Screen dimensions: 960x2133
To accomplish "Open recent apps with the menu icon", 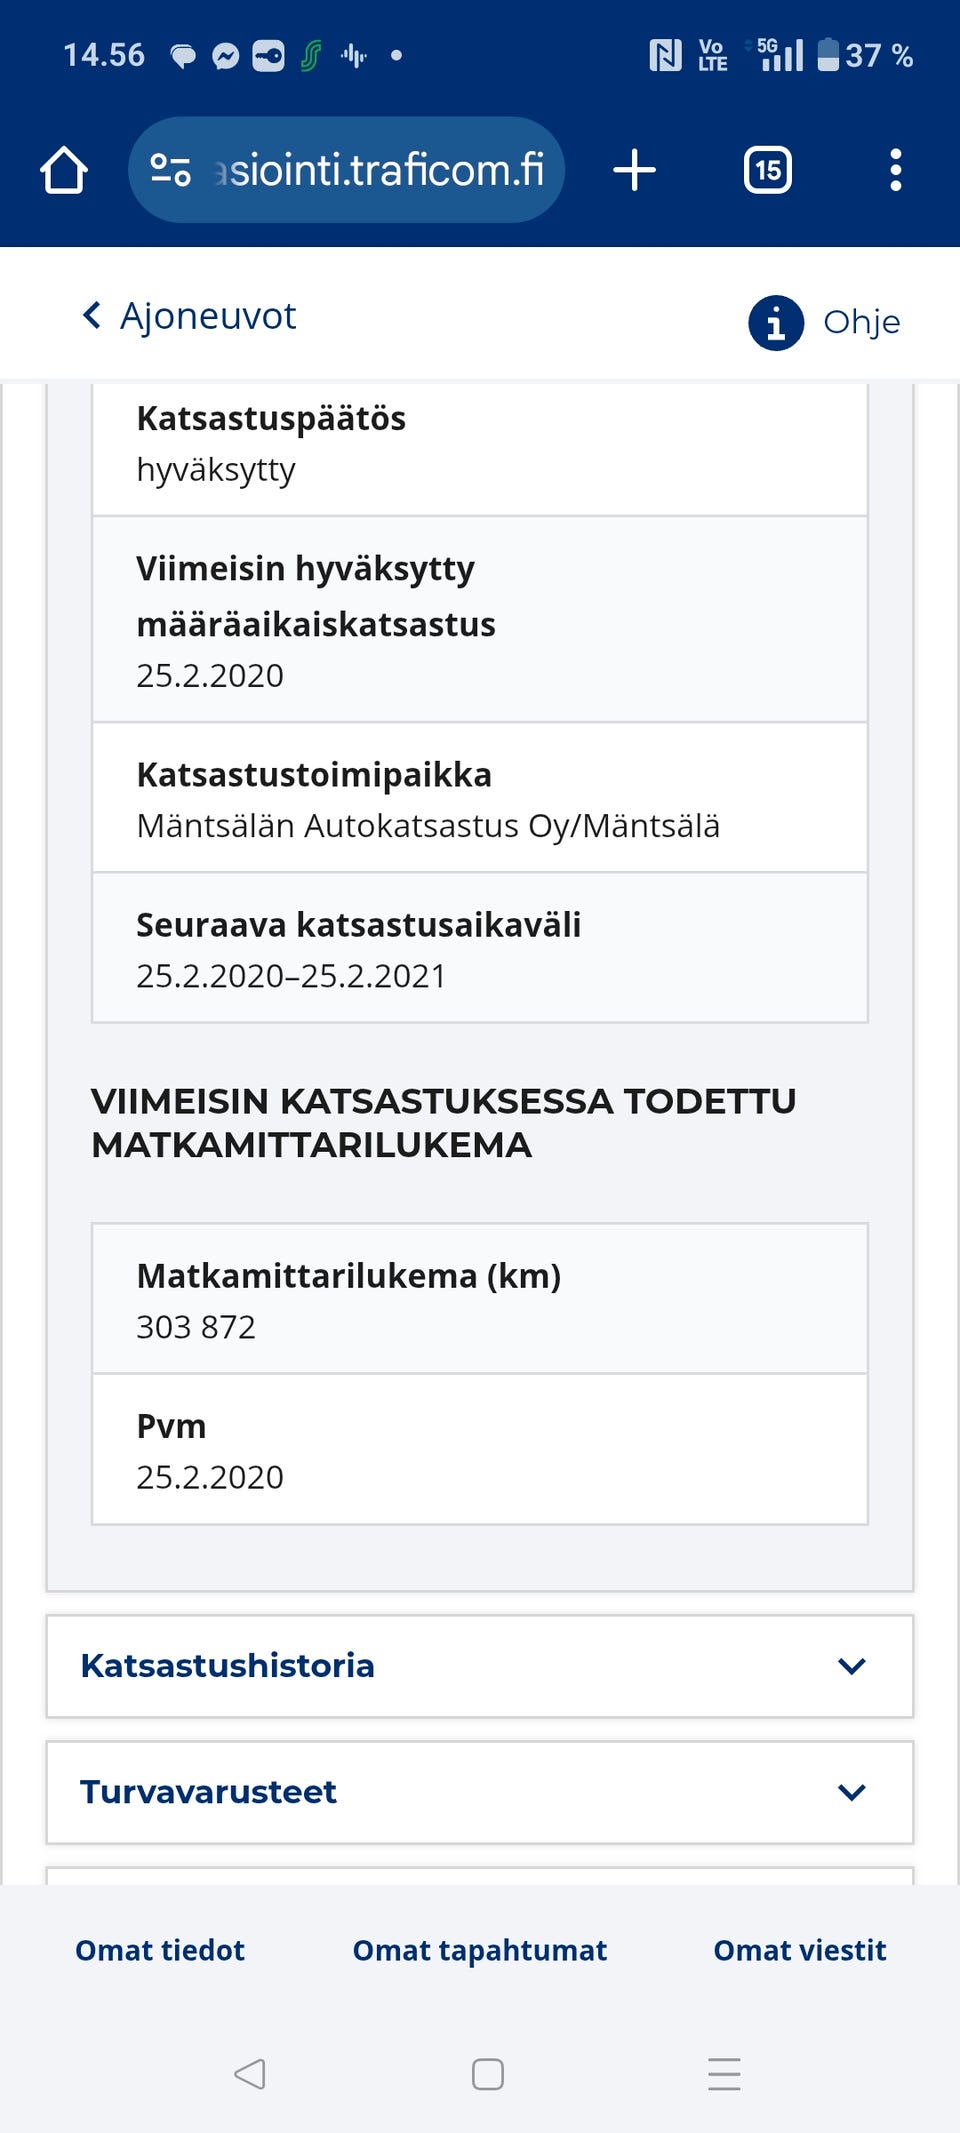I will pyautogui.click(x=724, y=2072).
